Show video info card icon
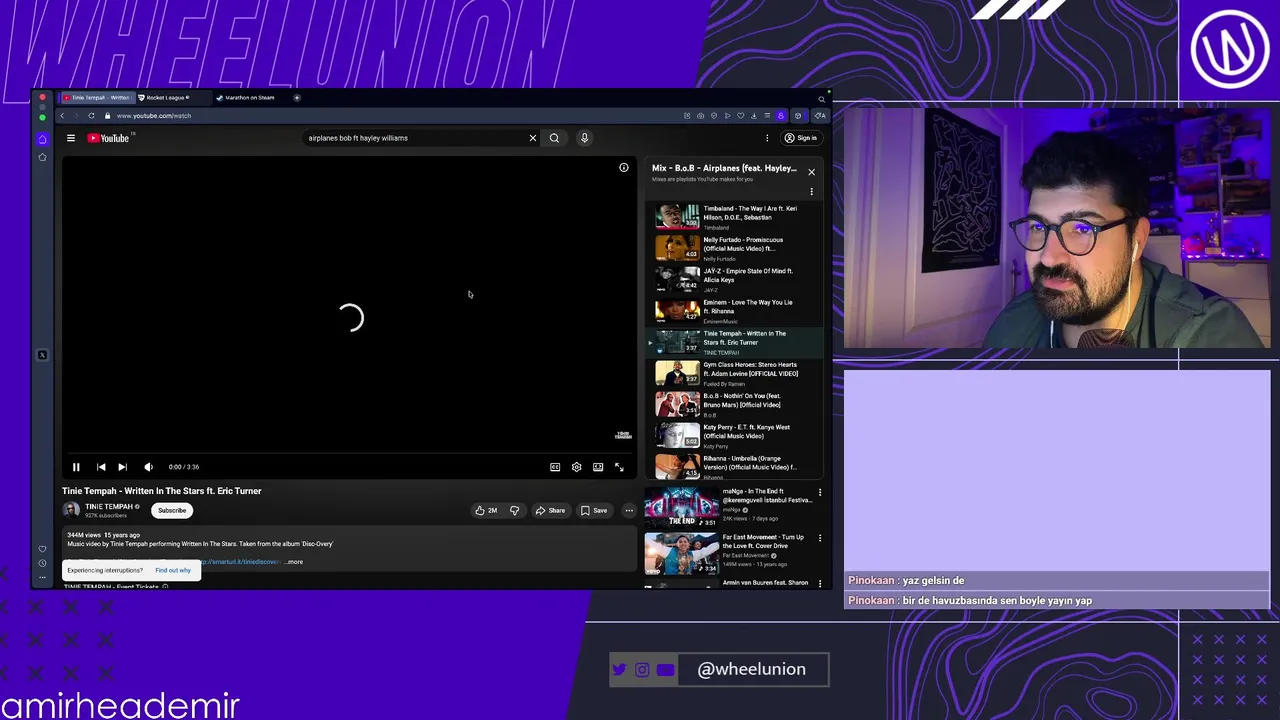Image resolution: width=1280 pixels, height=720 pixels. point(624,167)
